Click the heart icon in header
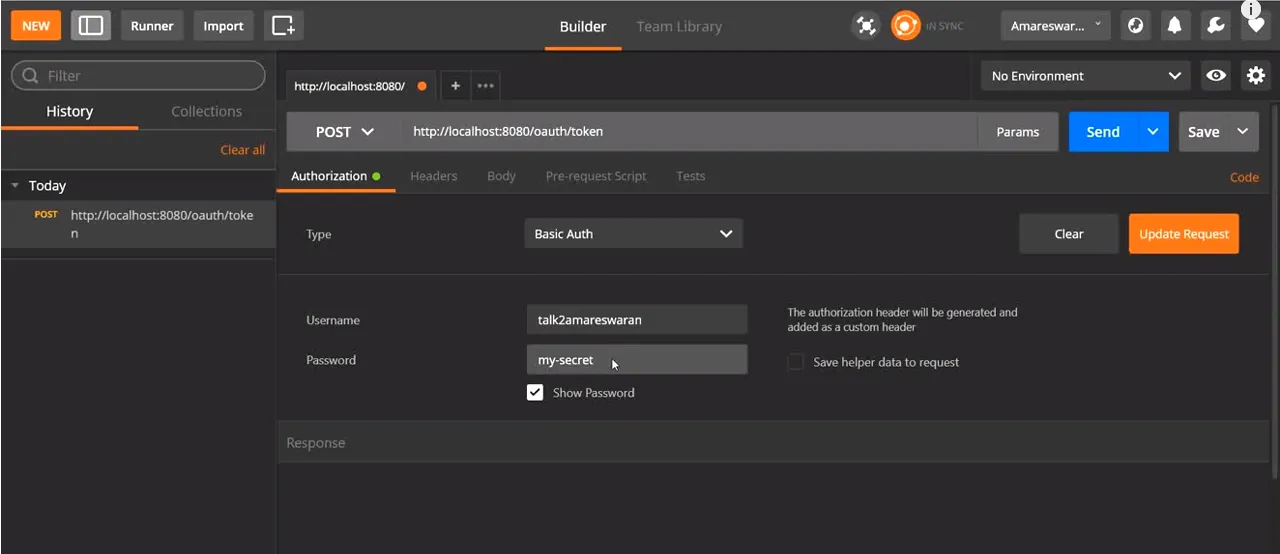 1256,26
